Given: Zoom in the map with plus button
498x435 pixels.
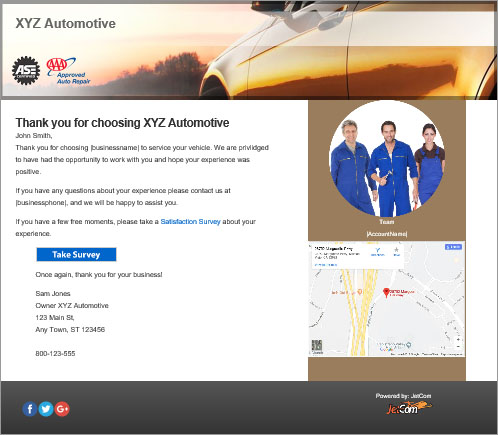Looking at the screenshot, I should (x=459, y=339).
